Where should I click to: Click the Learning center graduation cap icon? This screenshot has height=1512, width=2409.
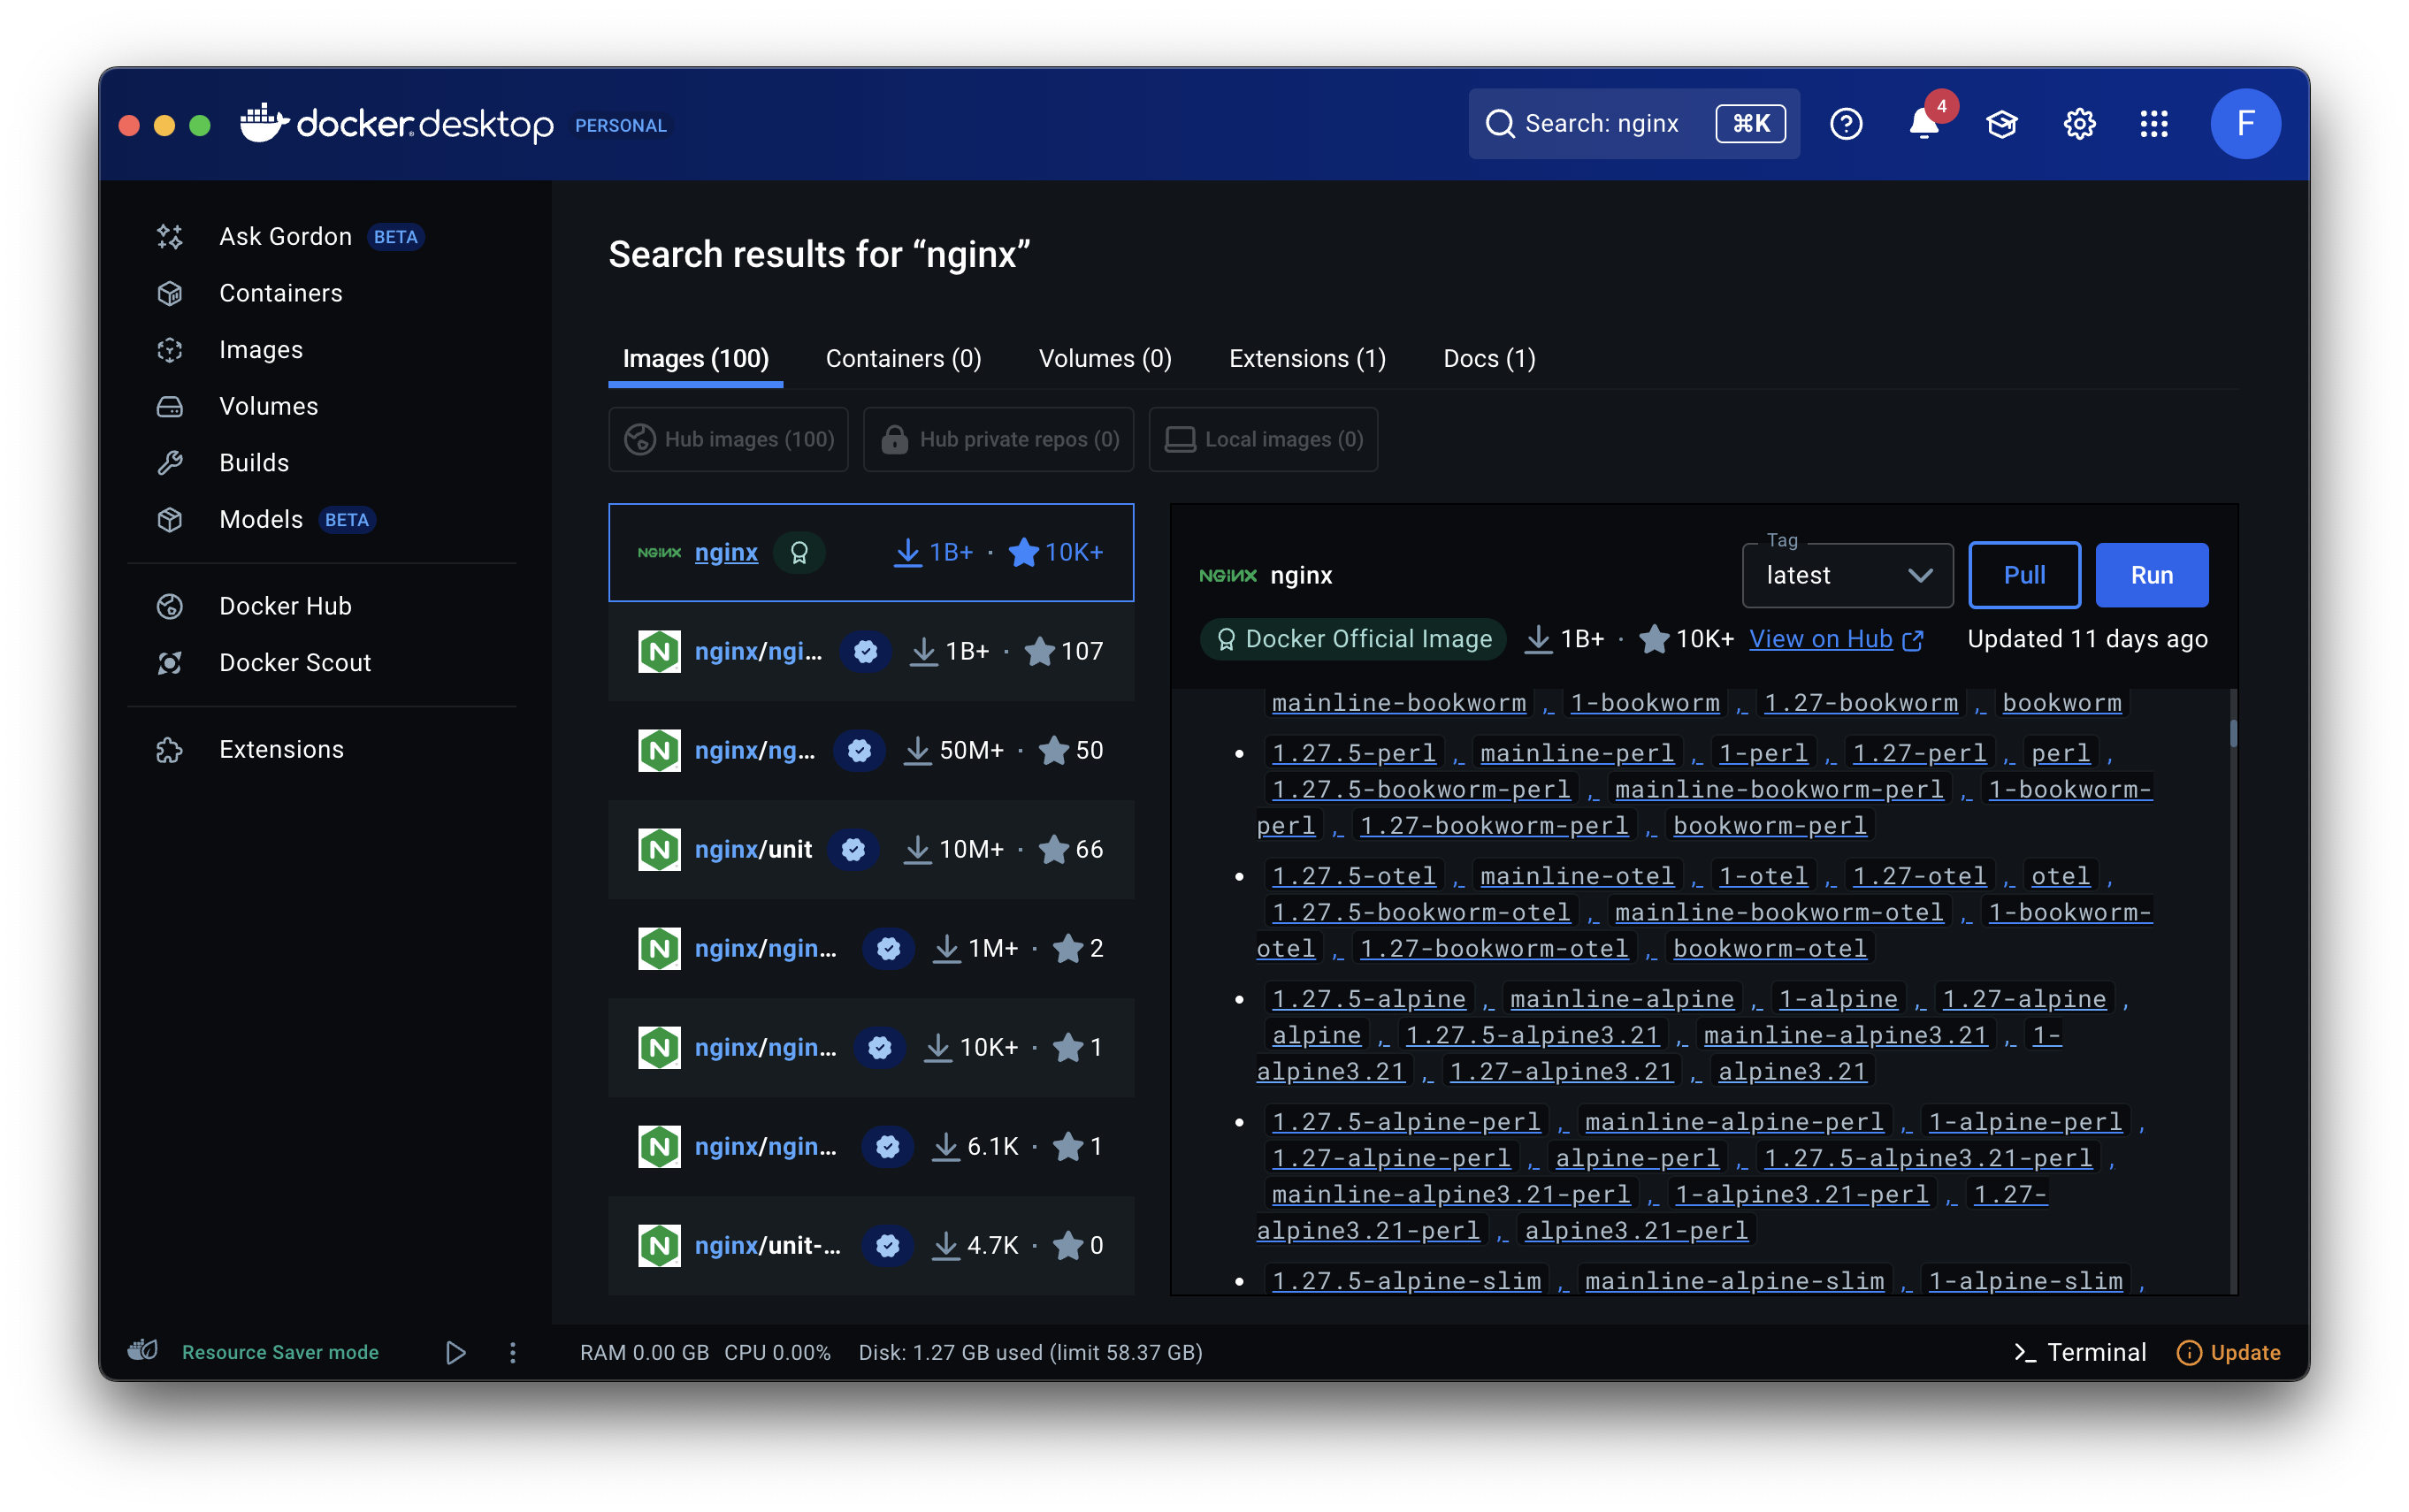coord(2001,124)
